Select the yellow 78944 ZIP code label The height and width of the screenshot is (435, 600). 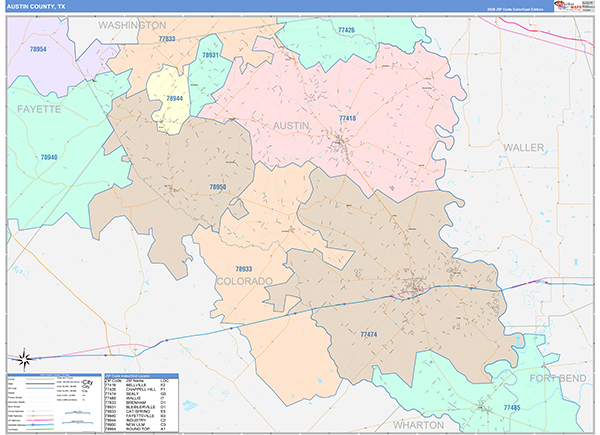[x=174, y=99]
